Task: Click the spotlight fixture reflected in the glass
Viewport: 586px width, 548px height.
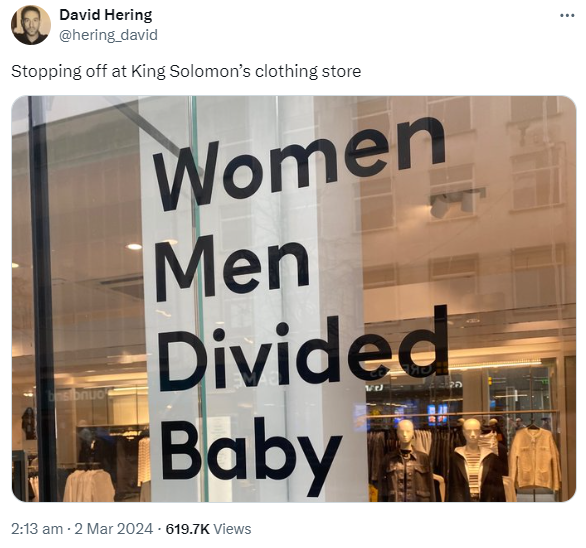Action: coord(457,202)
